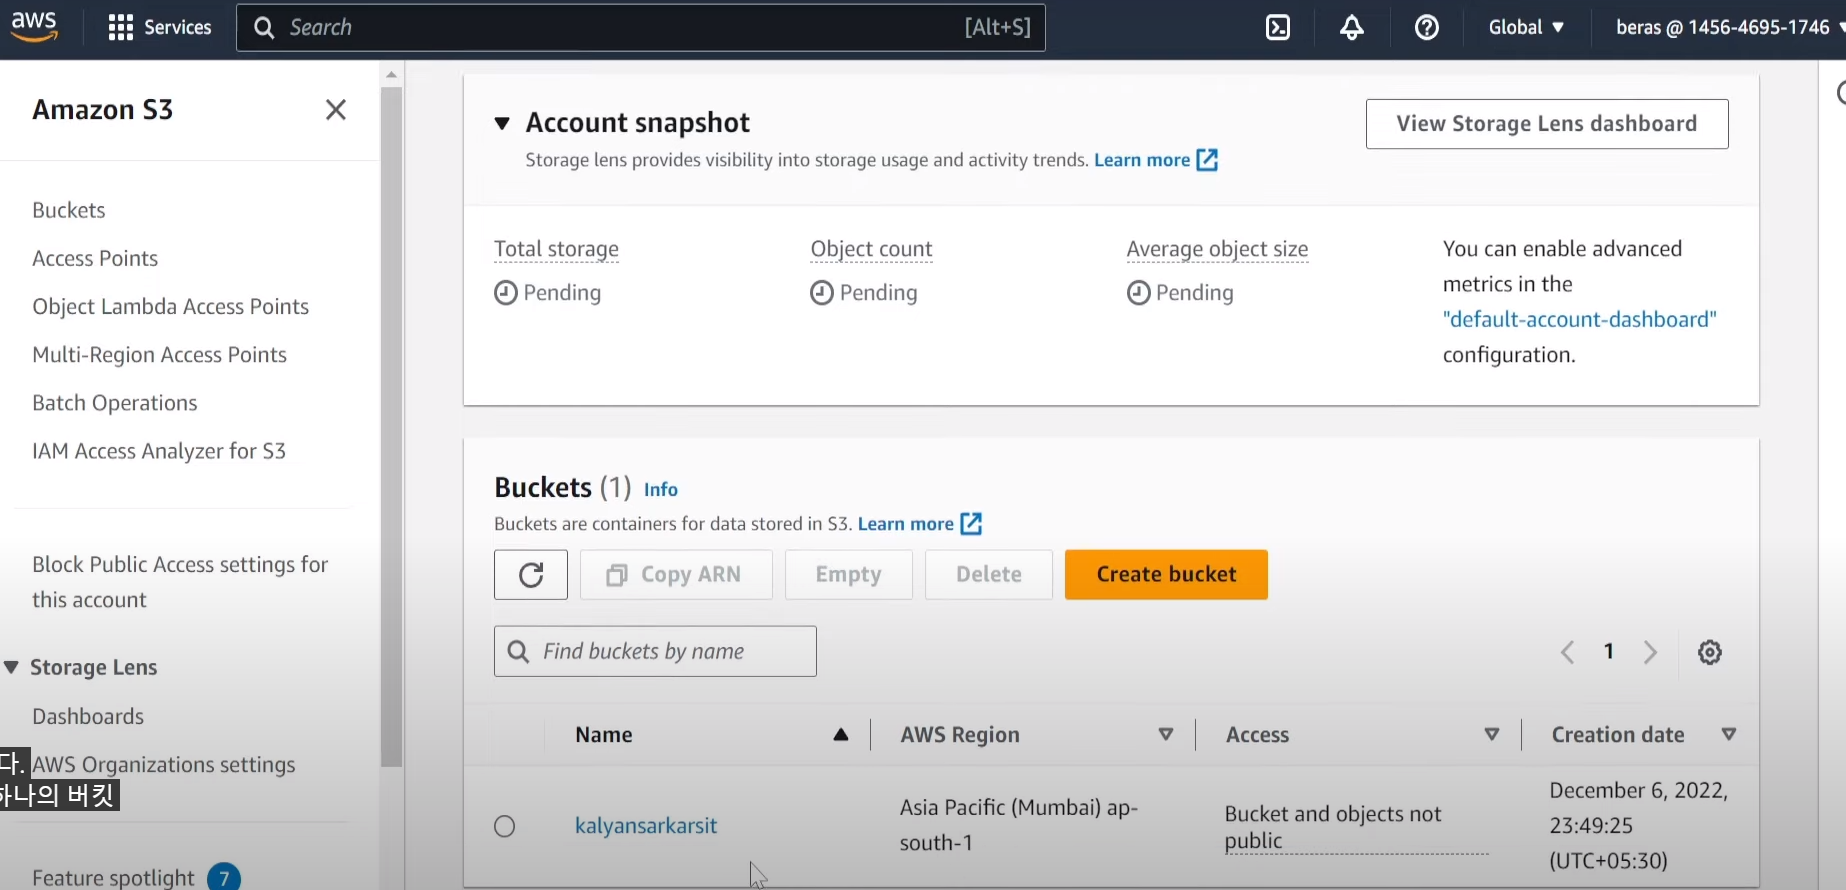Click the Average object size label
The width and height of the screenshot is (1846, 890).
(x=1217, y=249)
